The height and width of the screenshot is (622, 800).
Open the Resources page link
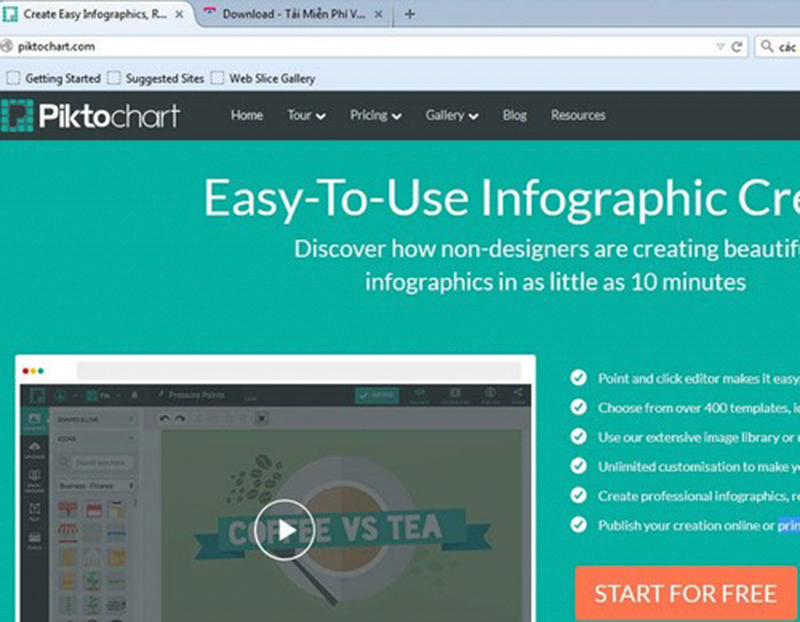pos(578,115)
